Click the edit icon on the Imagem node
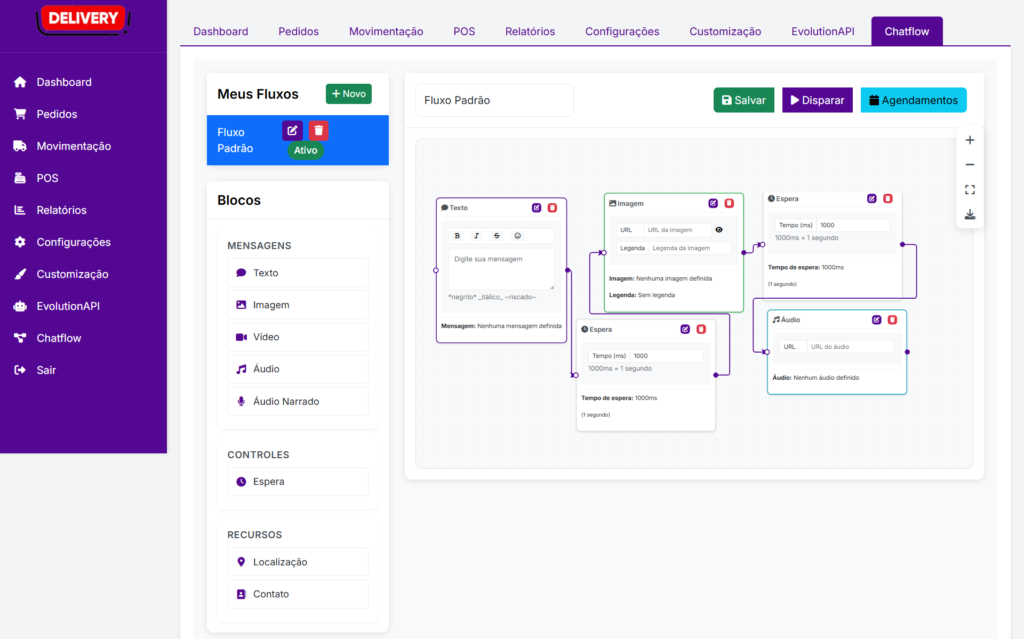Viewport: 1024px width, 639px height. tap(713, 203)
